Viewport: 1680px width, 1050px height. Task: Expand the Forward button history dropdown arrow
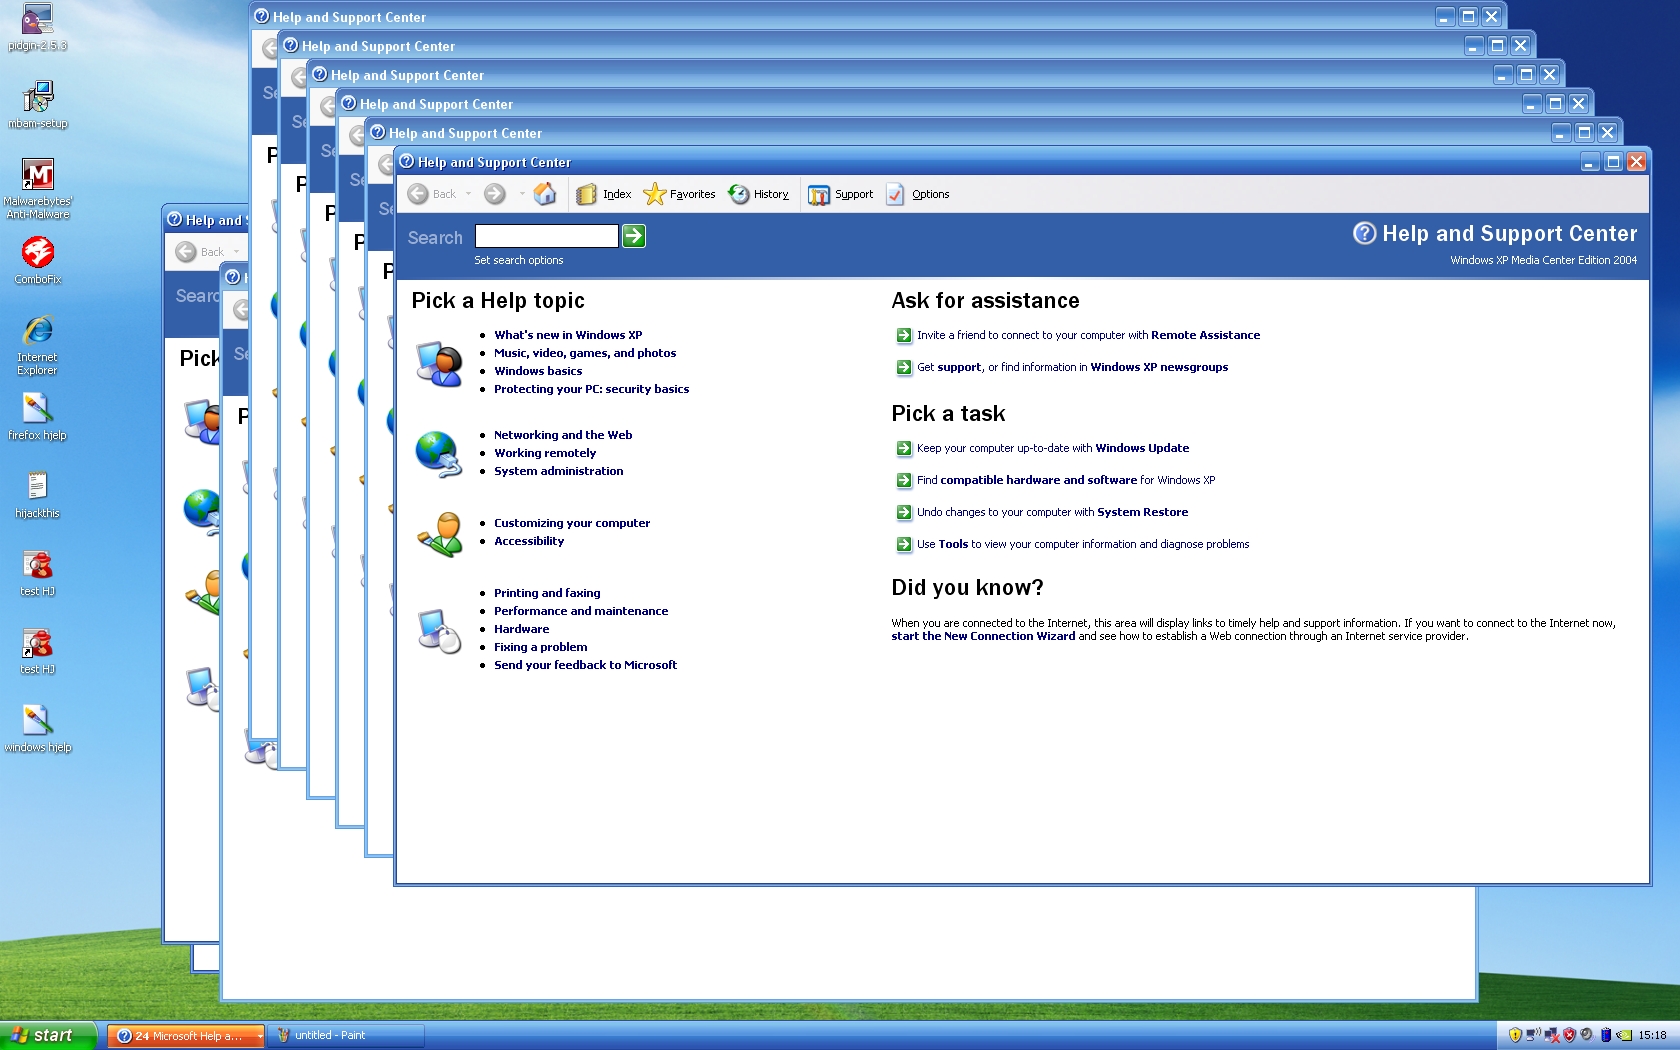click(521, 194)
